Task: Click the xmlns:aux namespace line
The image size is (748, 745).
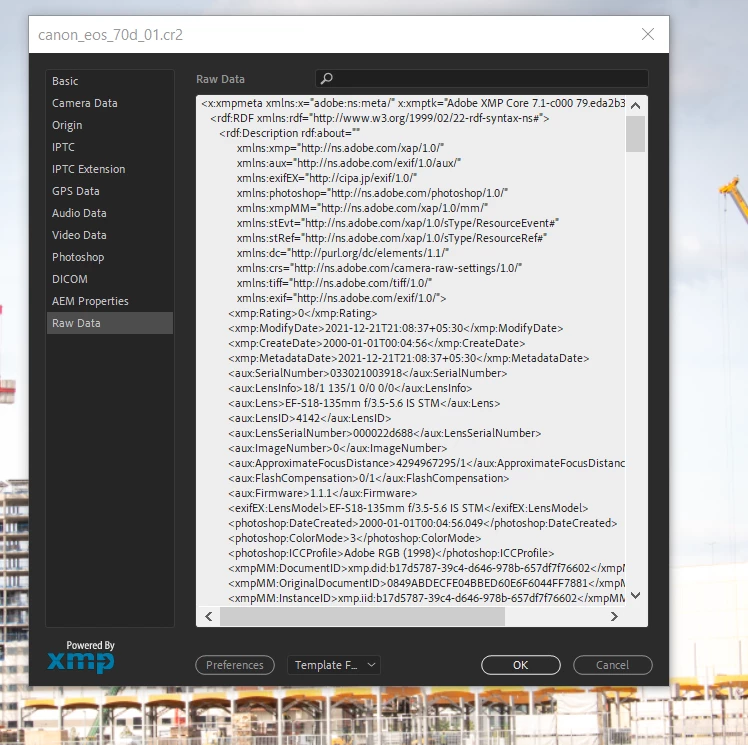Action: (349, 163)
